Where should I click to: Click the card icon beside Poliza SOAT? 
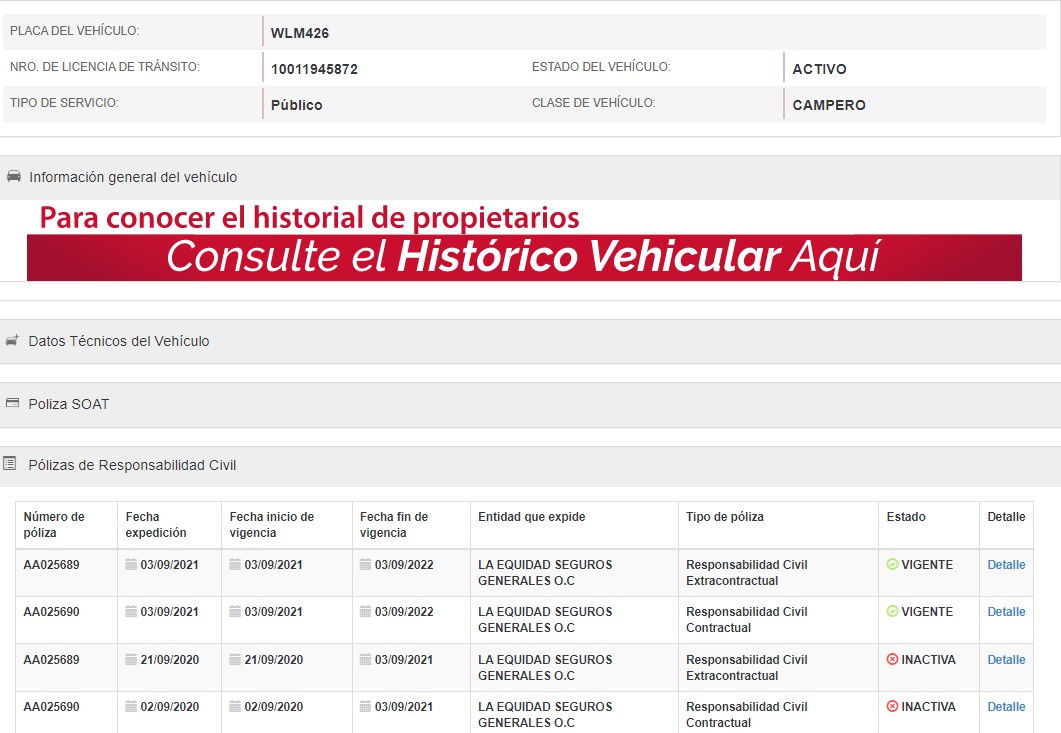point(12,404)
